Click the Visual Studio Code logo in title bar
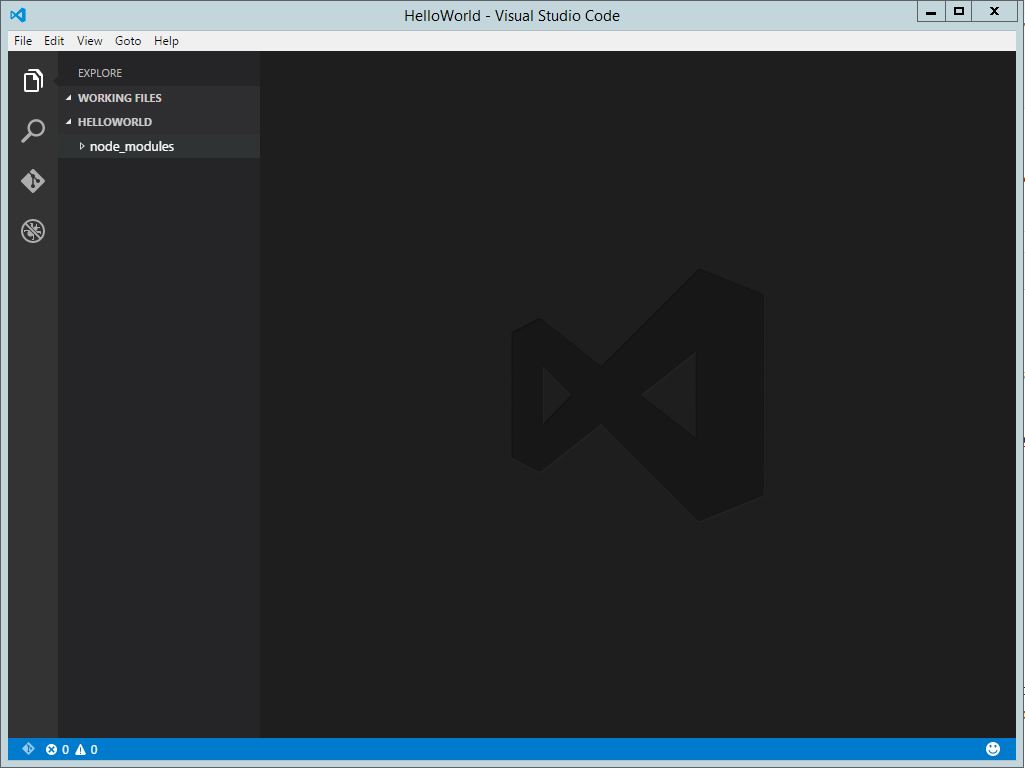The width and height of the screenshot is (1025, 769). (x=18, y=14)
